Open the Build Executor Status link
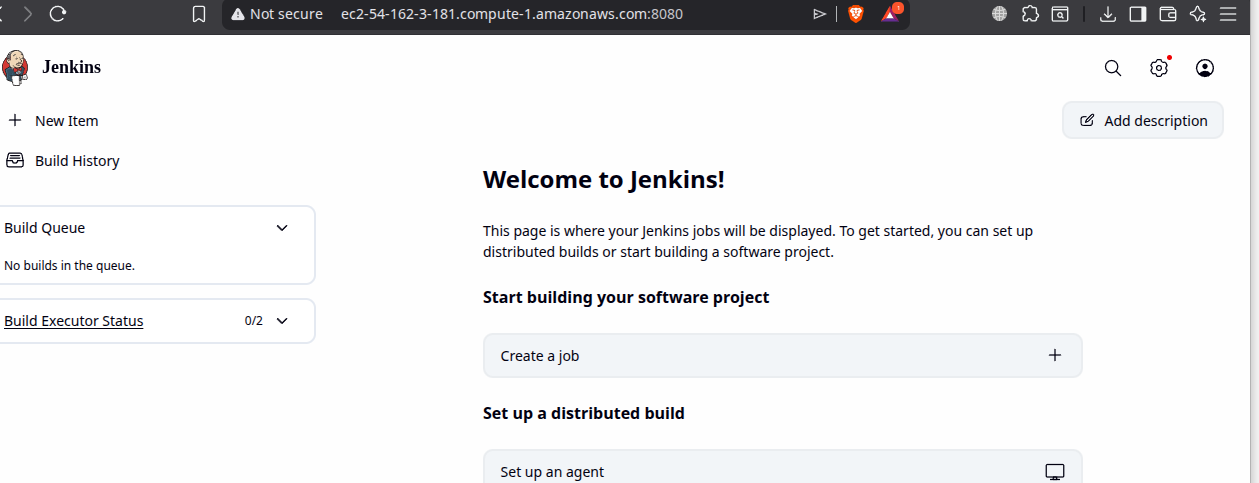Screen dimensions: 1259x483 [x=74, y=321]
